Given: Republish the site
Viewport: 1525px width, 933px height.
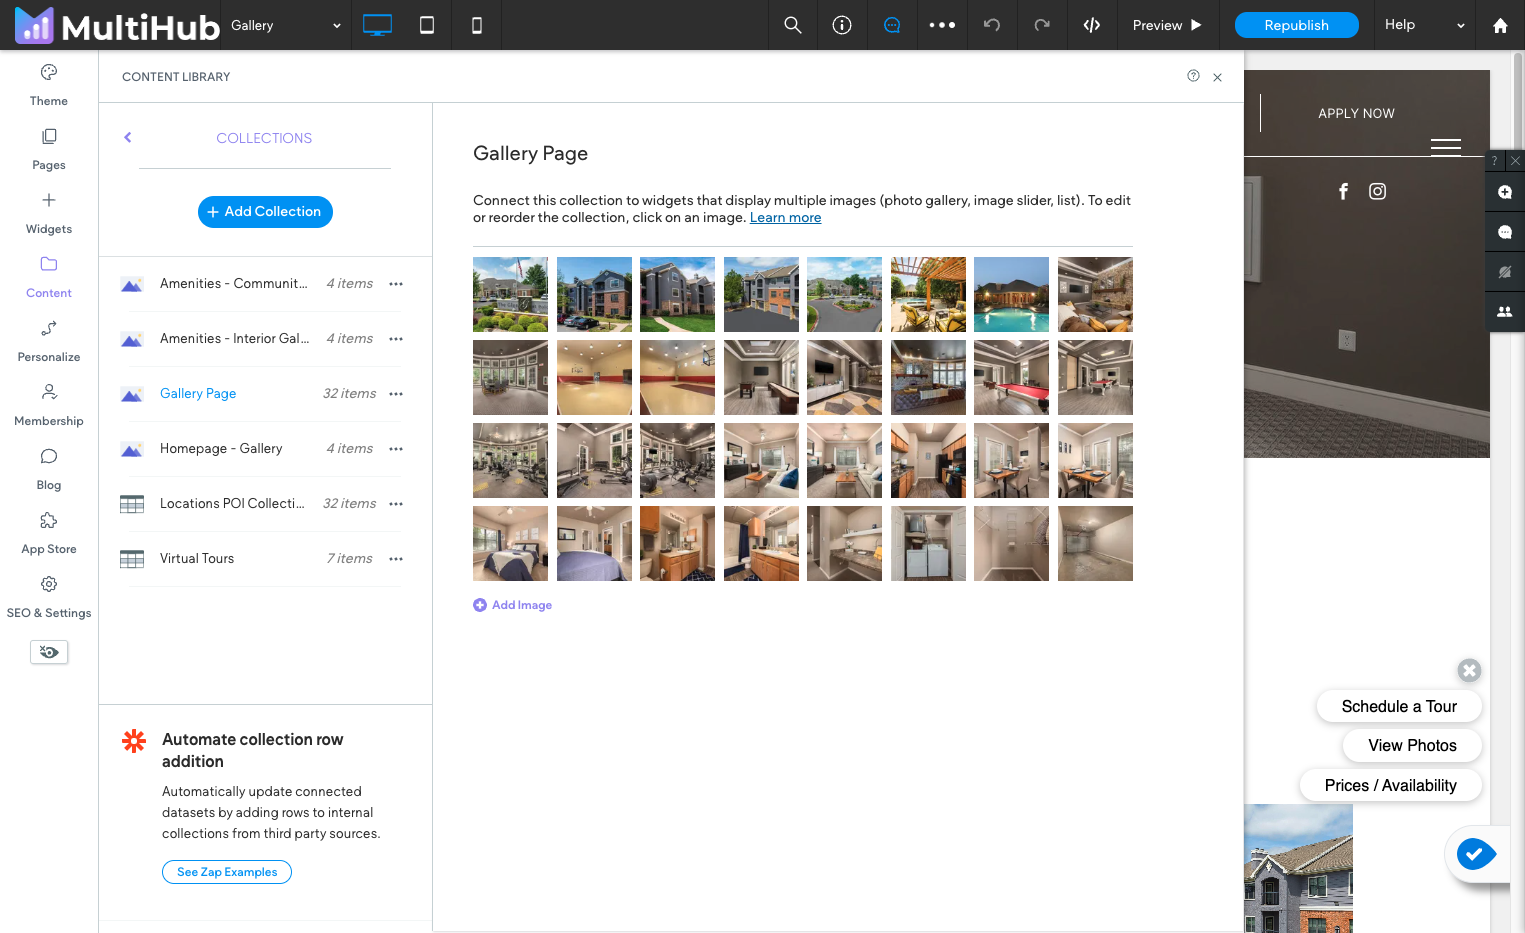Looking at the screenshot, I should pos(1296,25).
